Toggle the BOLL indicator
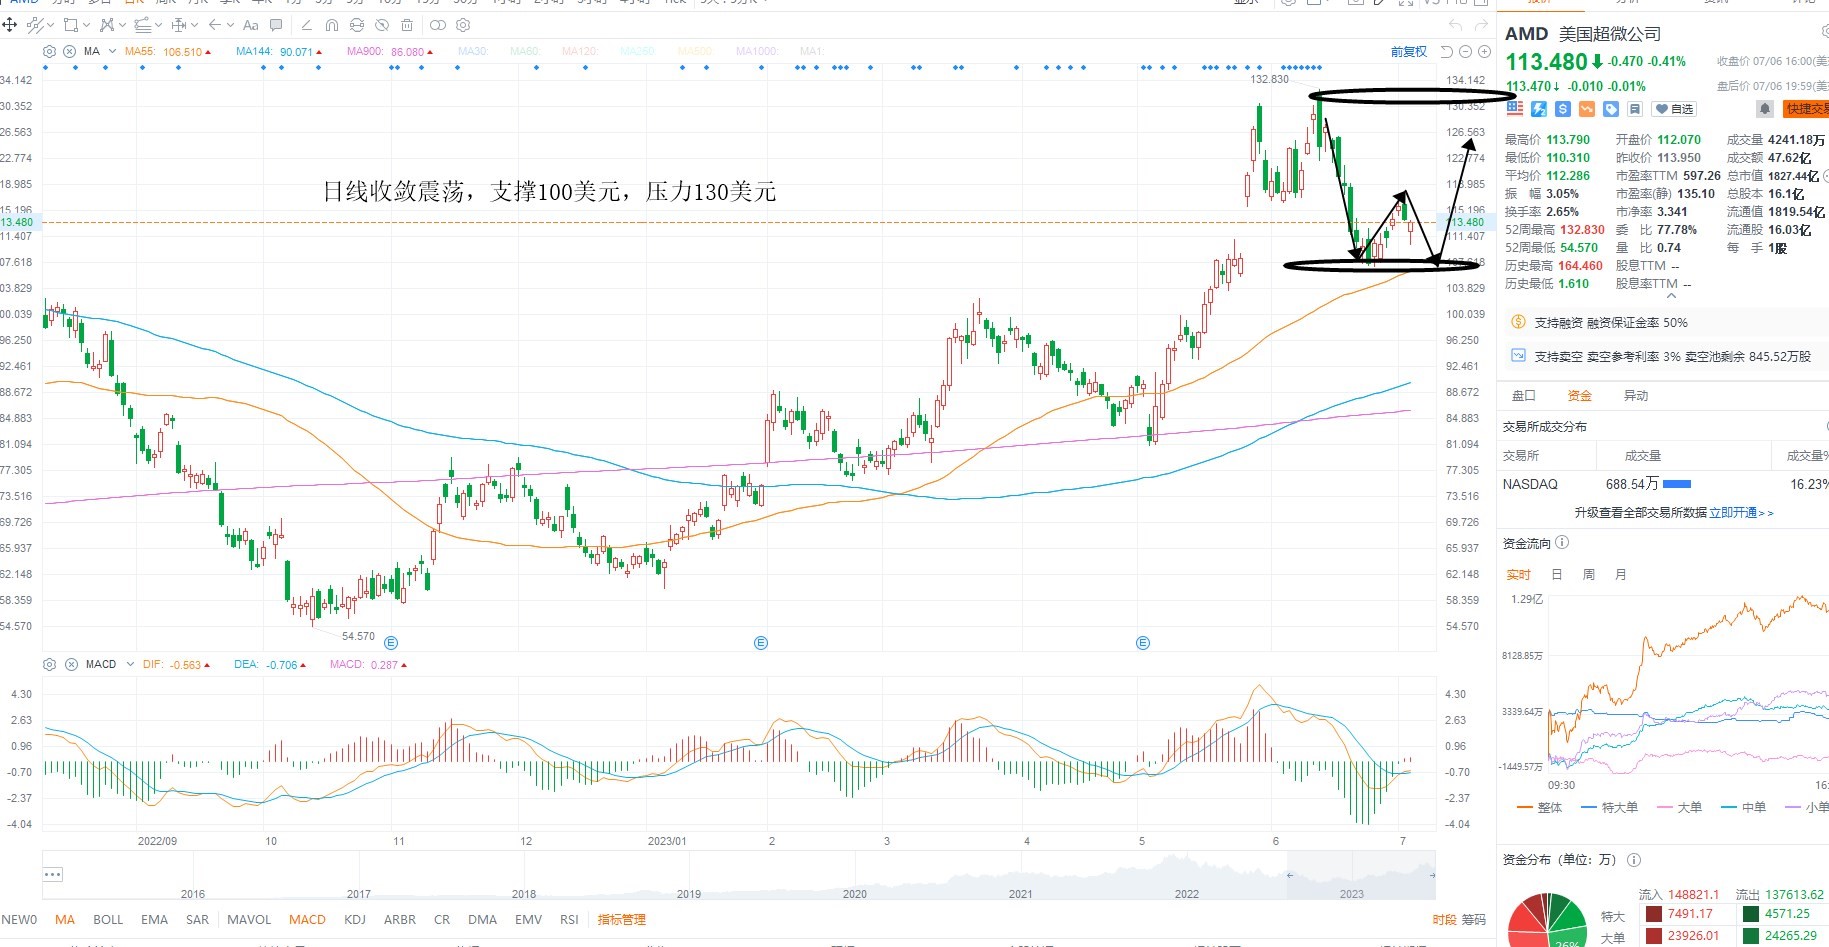The image size is (1829, 947). [x=108, y=919]
